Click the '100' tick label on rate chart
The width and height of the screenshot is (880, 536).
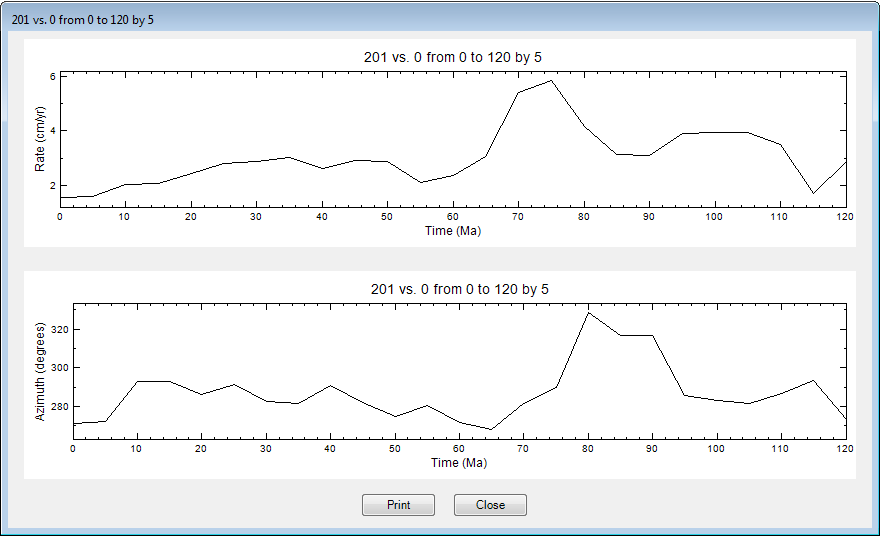click(x=714, y=217)
